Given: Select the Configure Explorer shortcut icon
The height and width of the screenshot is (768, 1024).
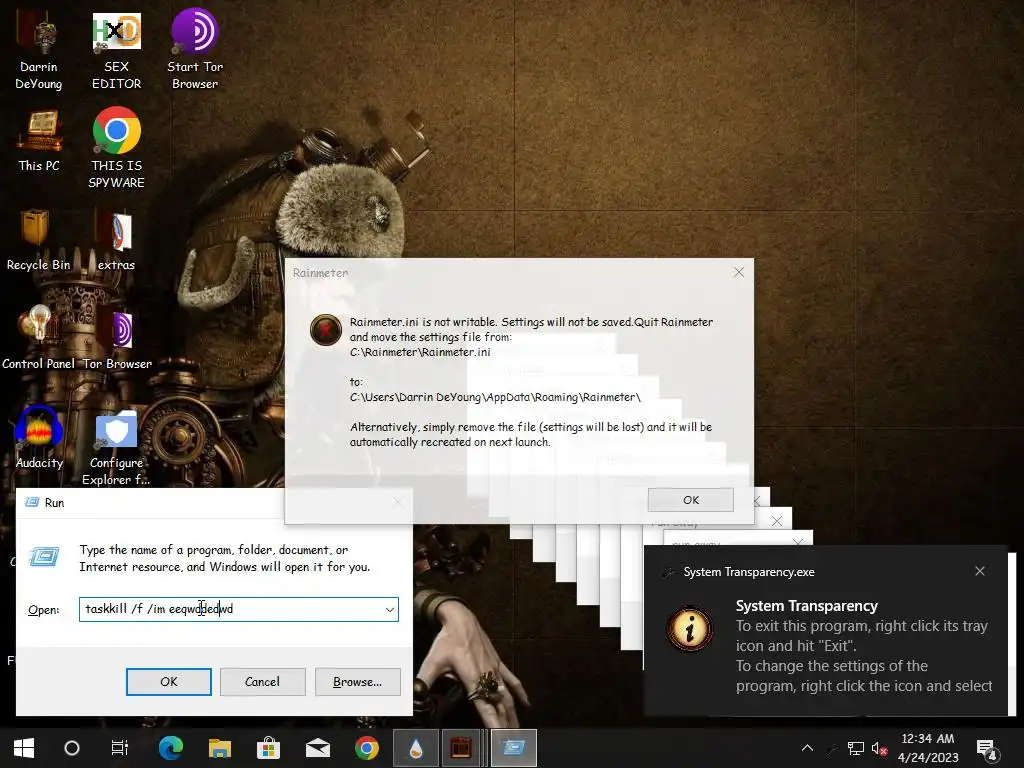Looking at the screenshot, I should (116, 448).
